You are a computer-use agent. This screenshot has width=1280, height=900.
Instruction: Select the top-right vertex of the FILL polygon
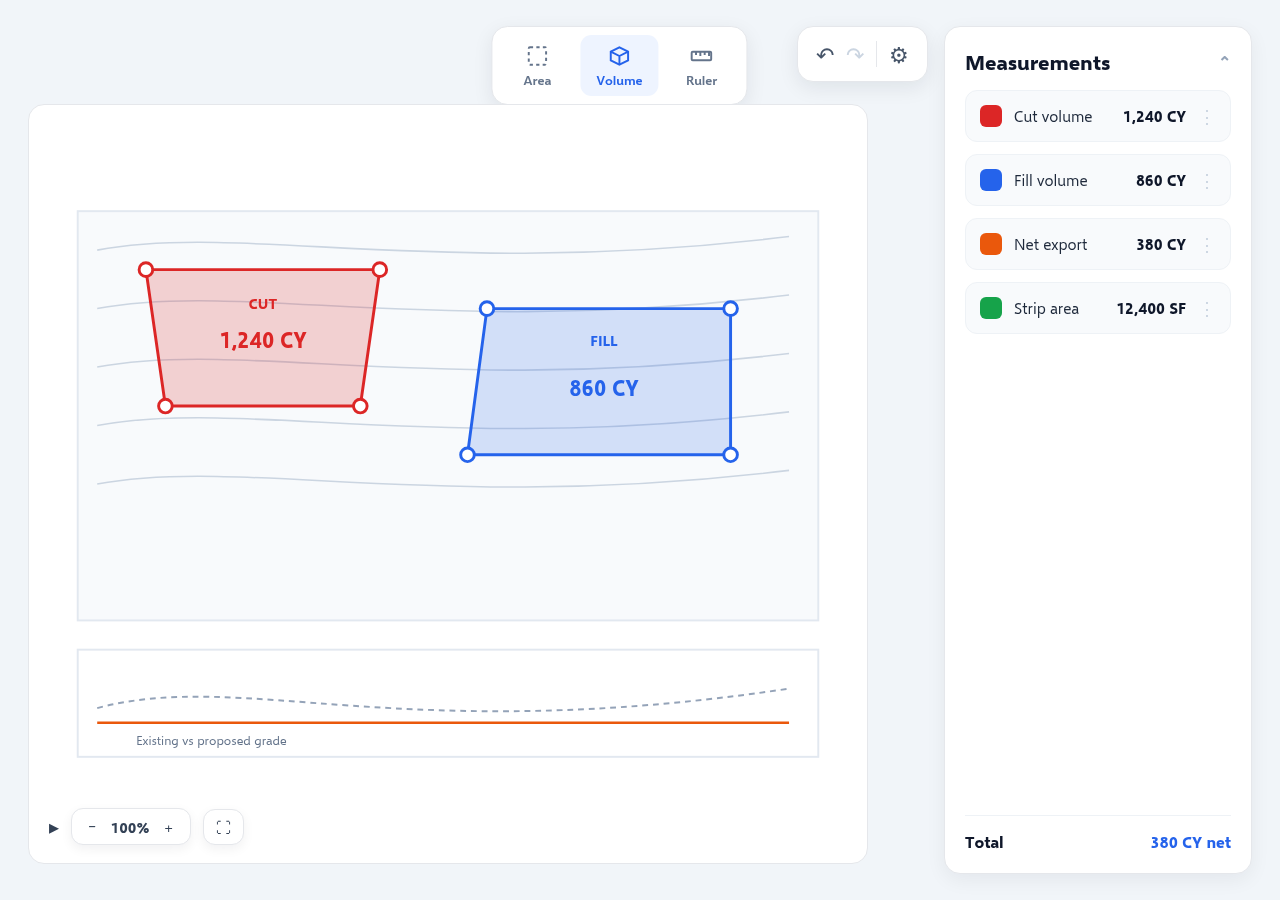730,308
